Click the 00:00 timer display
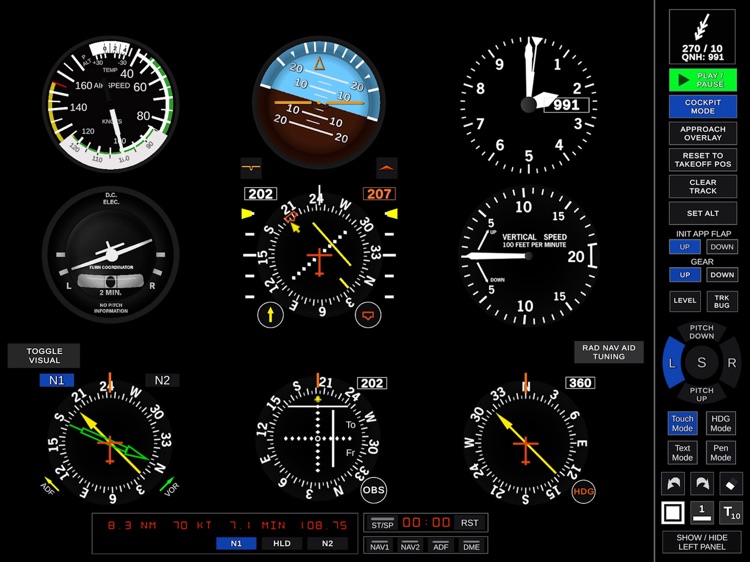The height and width of the screenshot is (562, 750). (x=426, y=523)
